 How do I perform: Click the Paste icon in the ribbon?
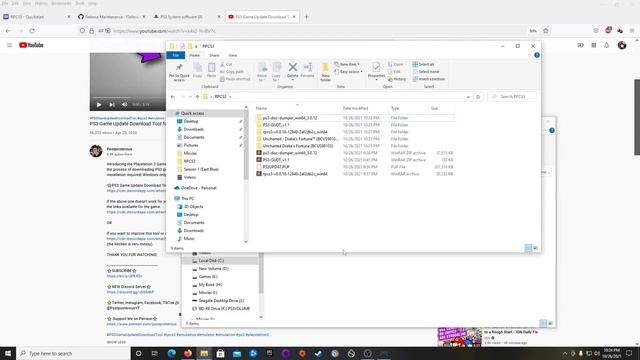211,69
